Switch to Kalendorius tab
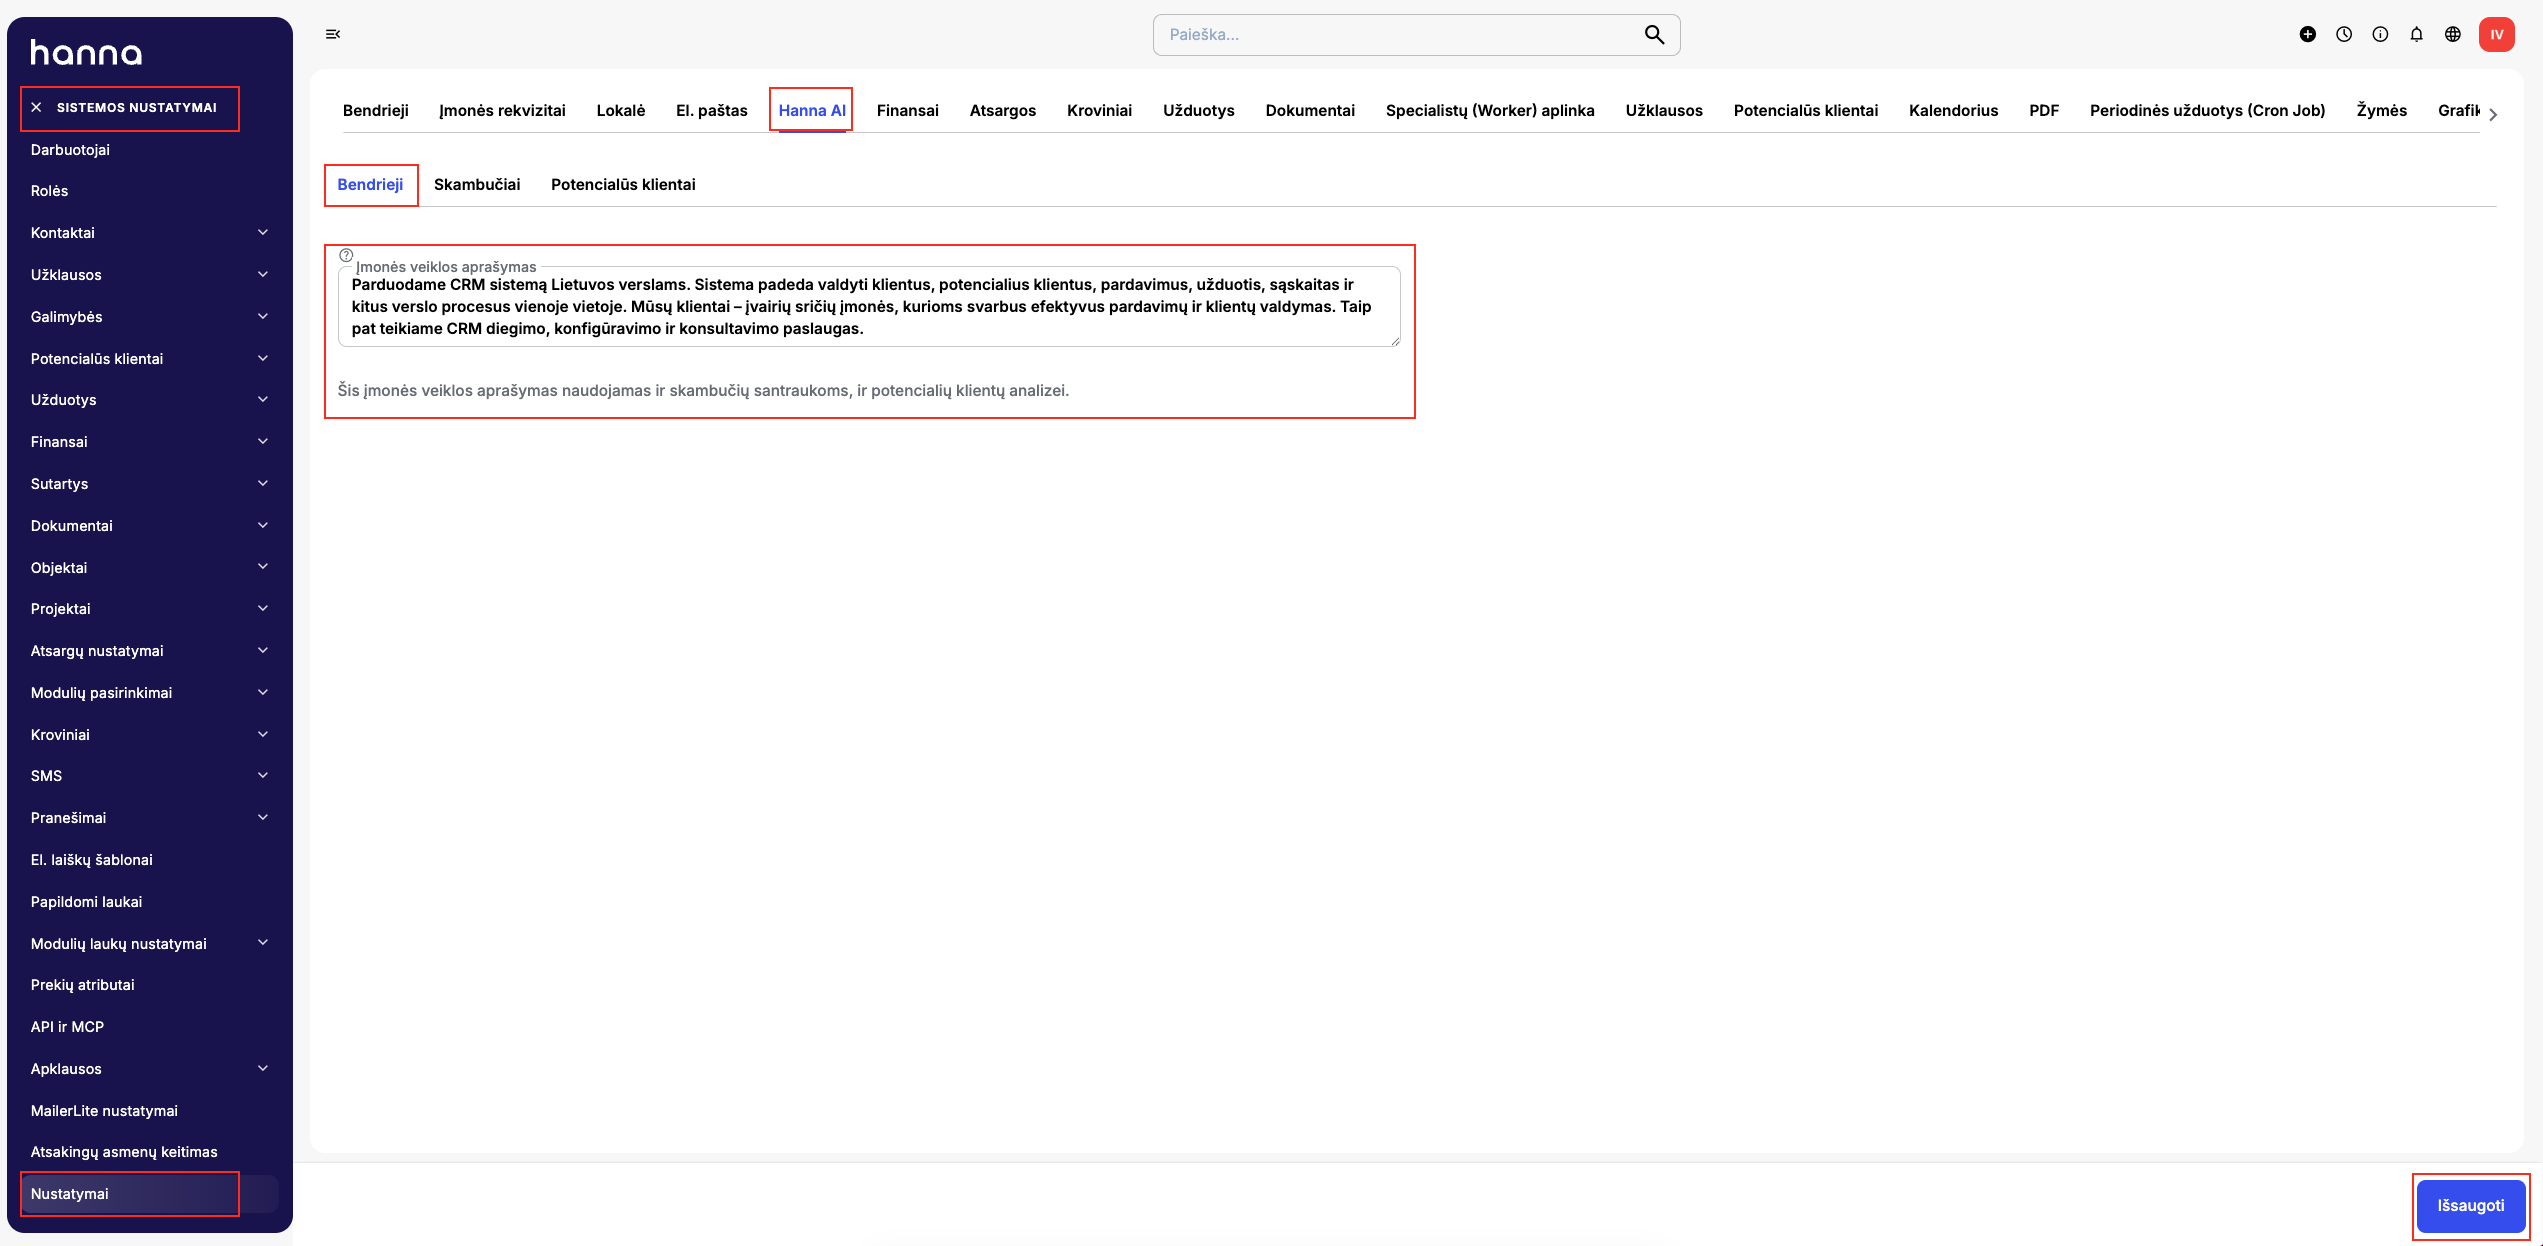 (x=1953, y=110)
